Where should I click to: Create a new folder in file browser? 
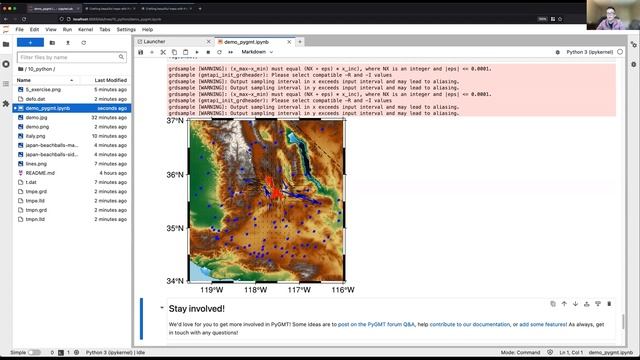click(x=52, y=42)
